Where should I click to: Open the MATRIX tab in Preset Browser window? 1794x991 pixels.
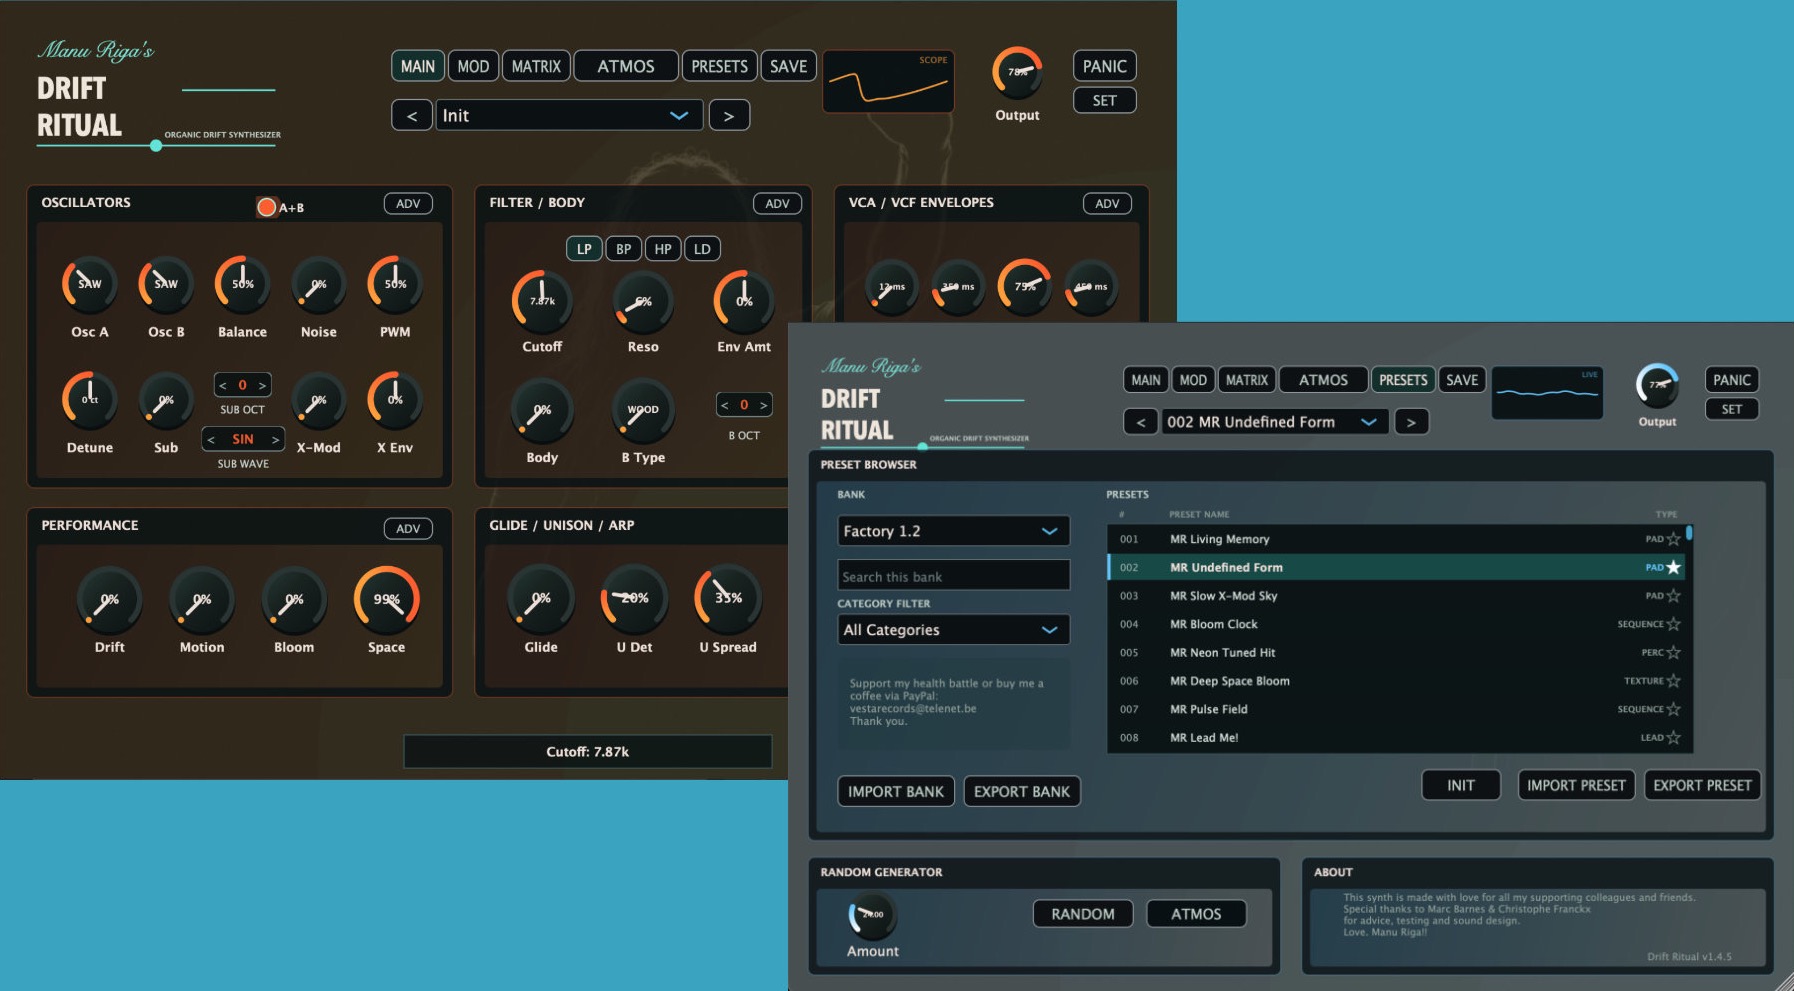point(1247,380)
